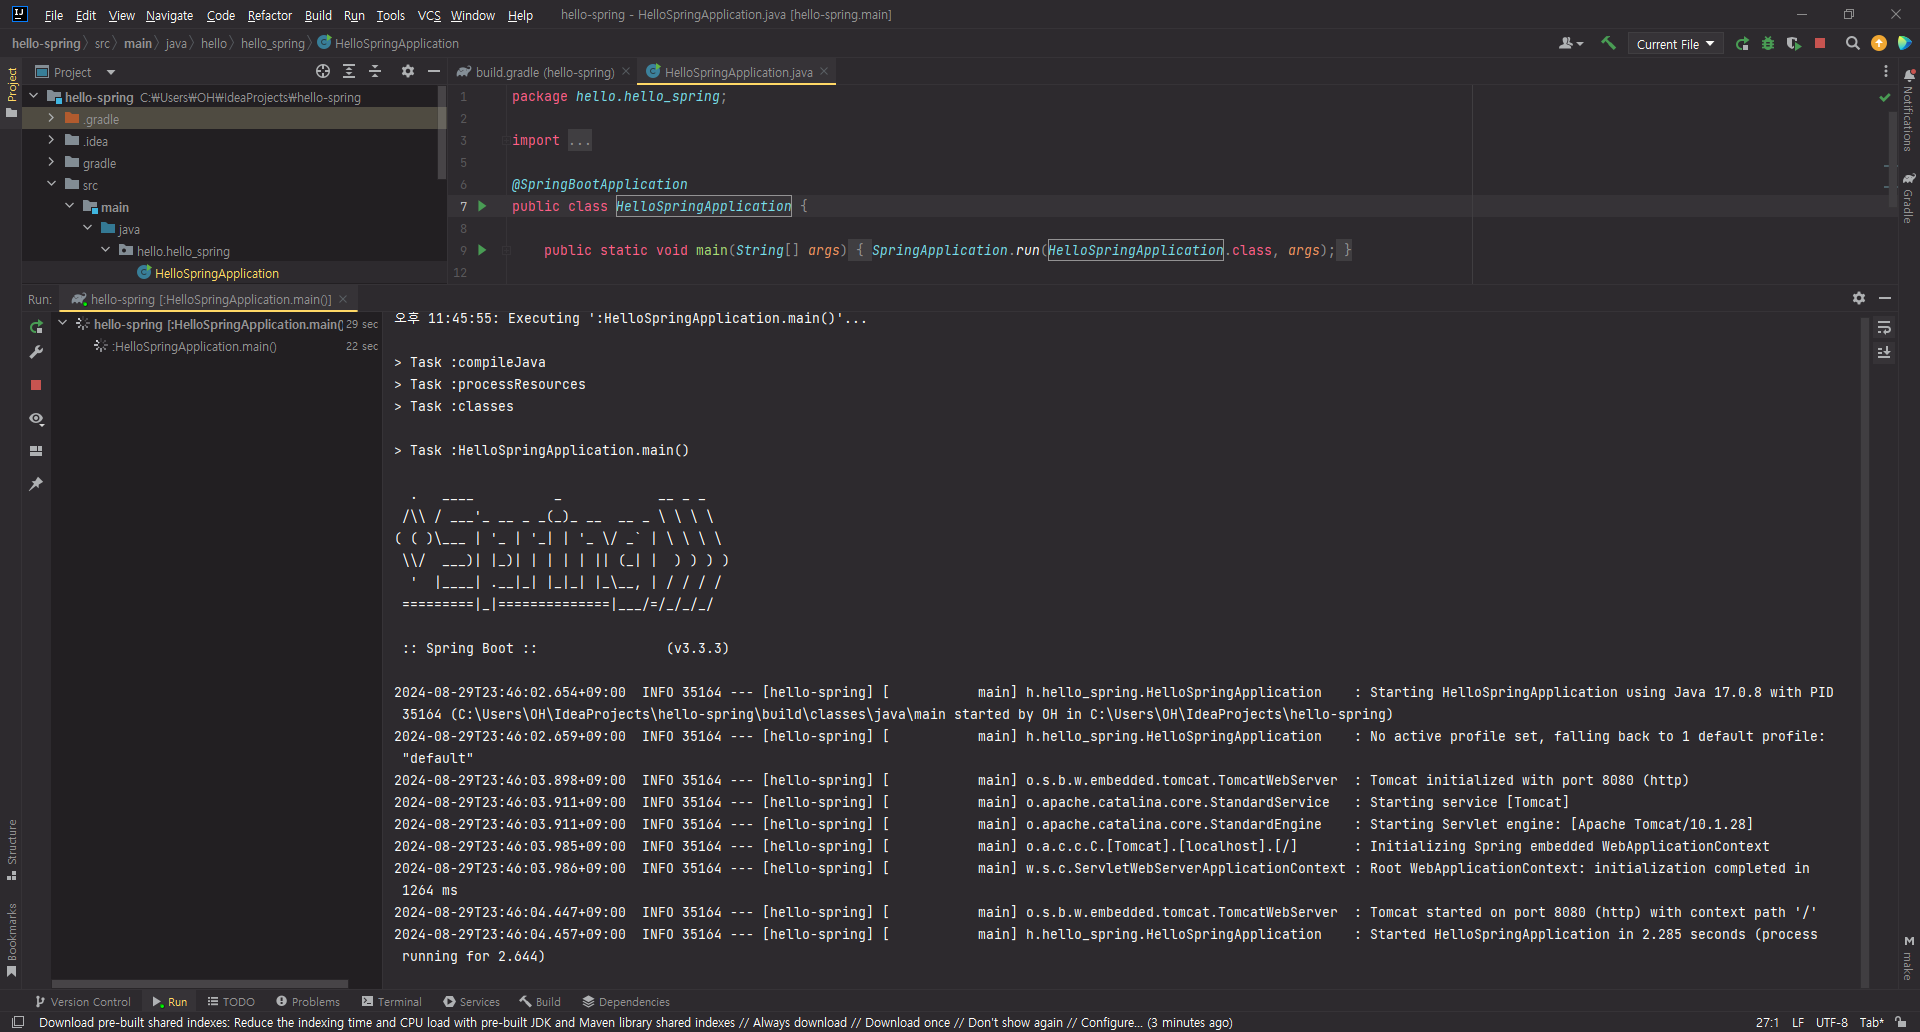Screen dimensions: 1920x1032
Task: Toggle tool window bars in the status bar corner
Action: click(x=18, y=1022)
